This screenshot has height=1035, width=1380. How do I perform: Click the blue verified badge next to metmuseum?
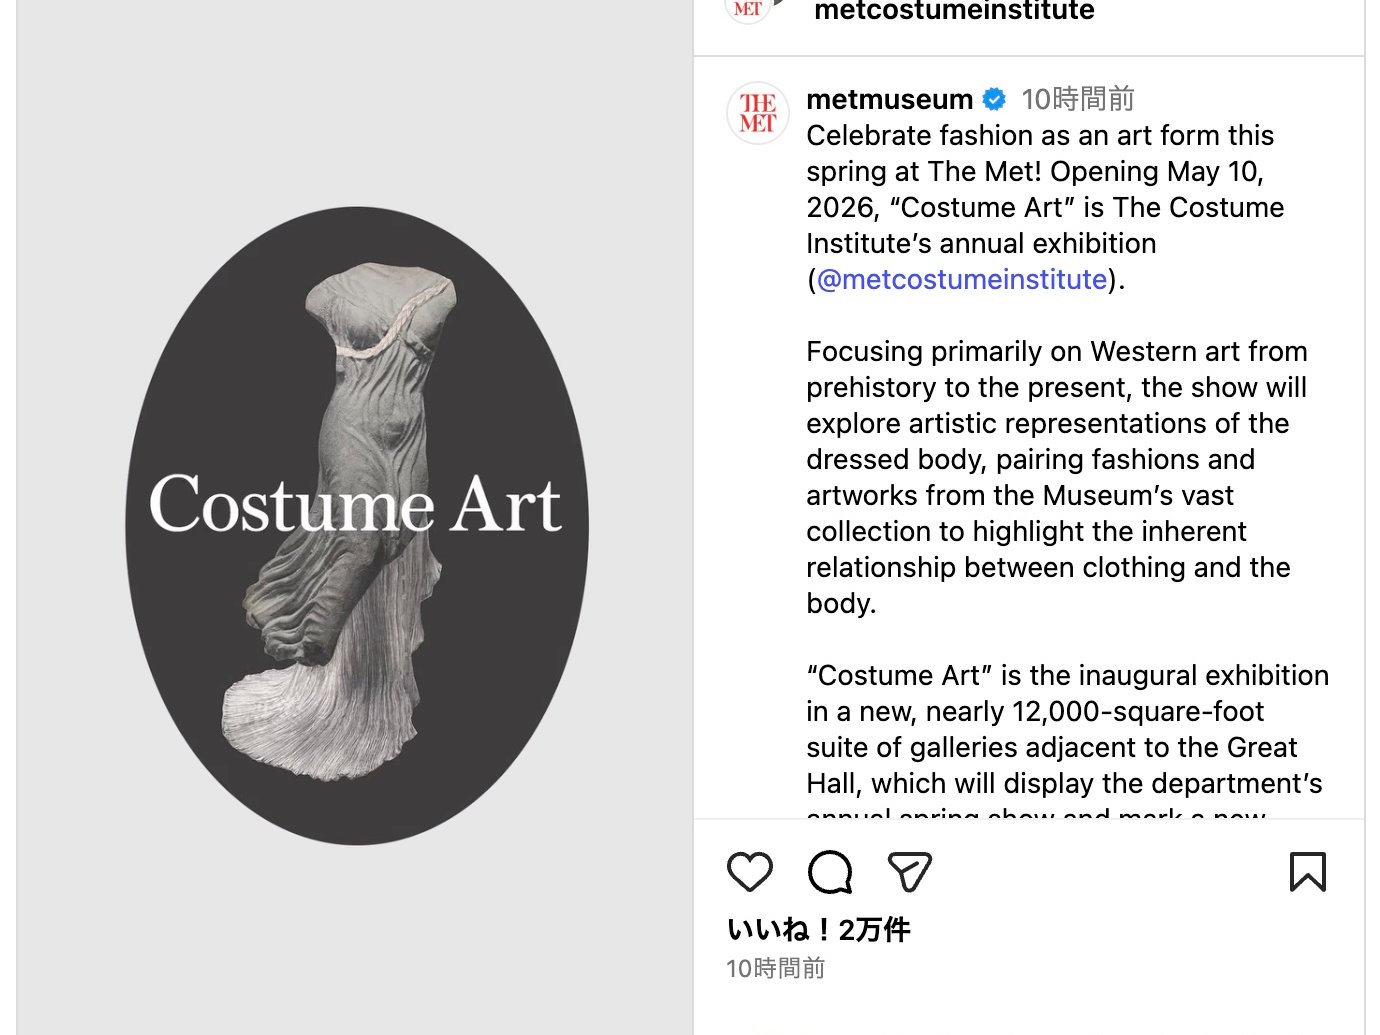point(994,99)
